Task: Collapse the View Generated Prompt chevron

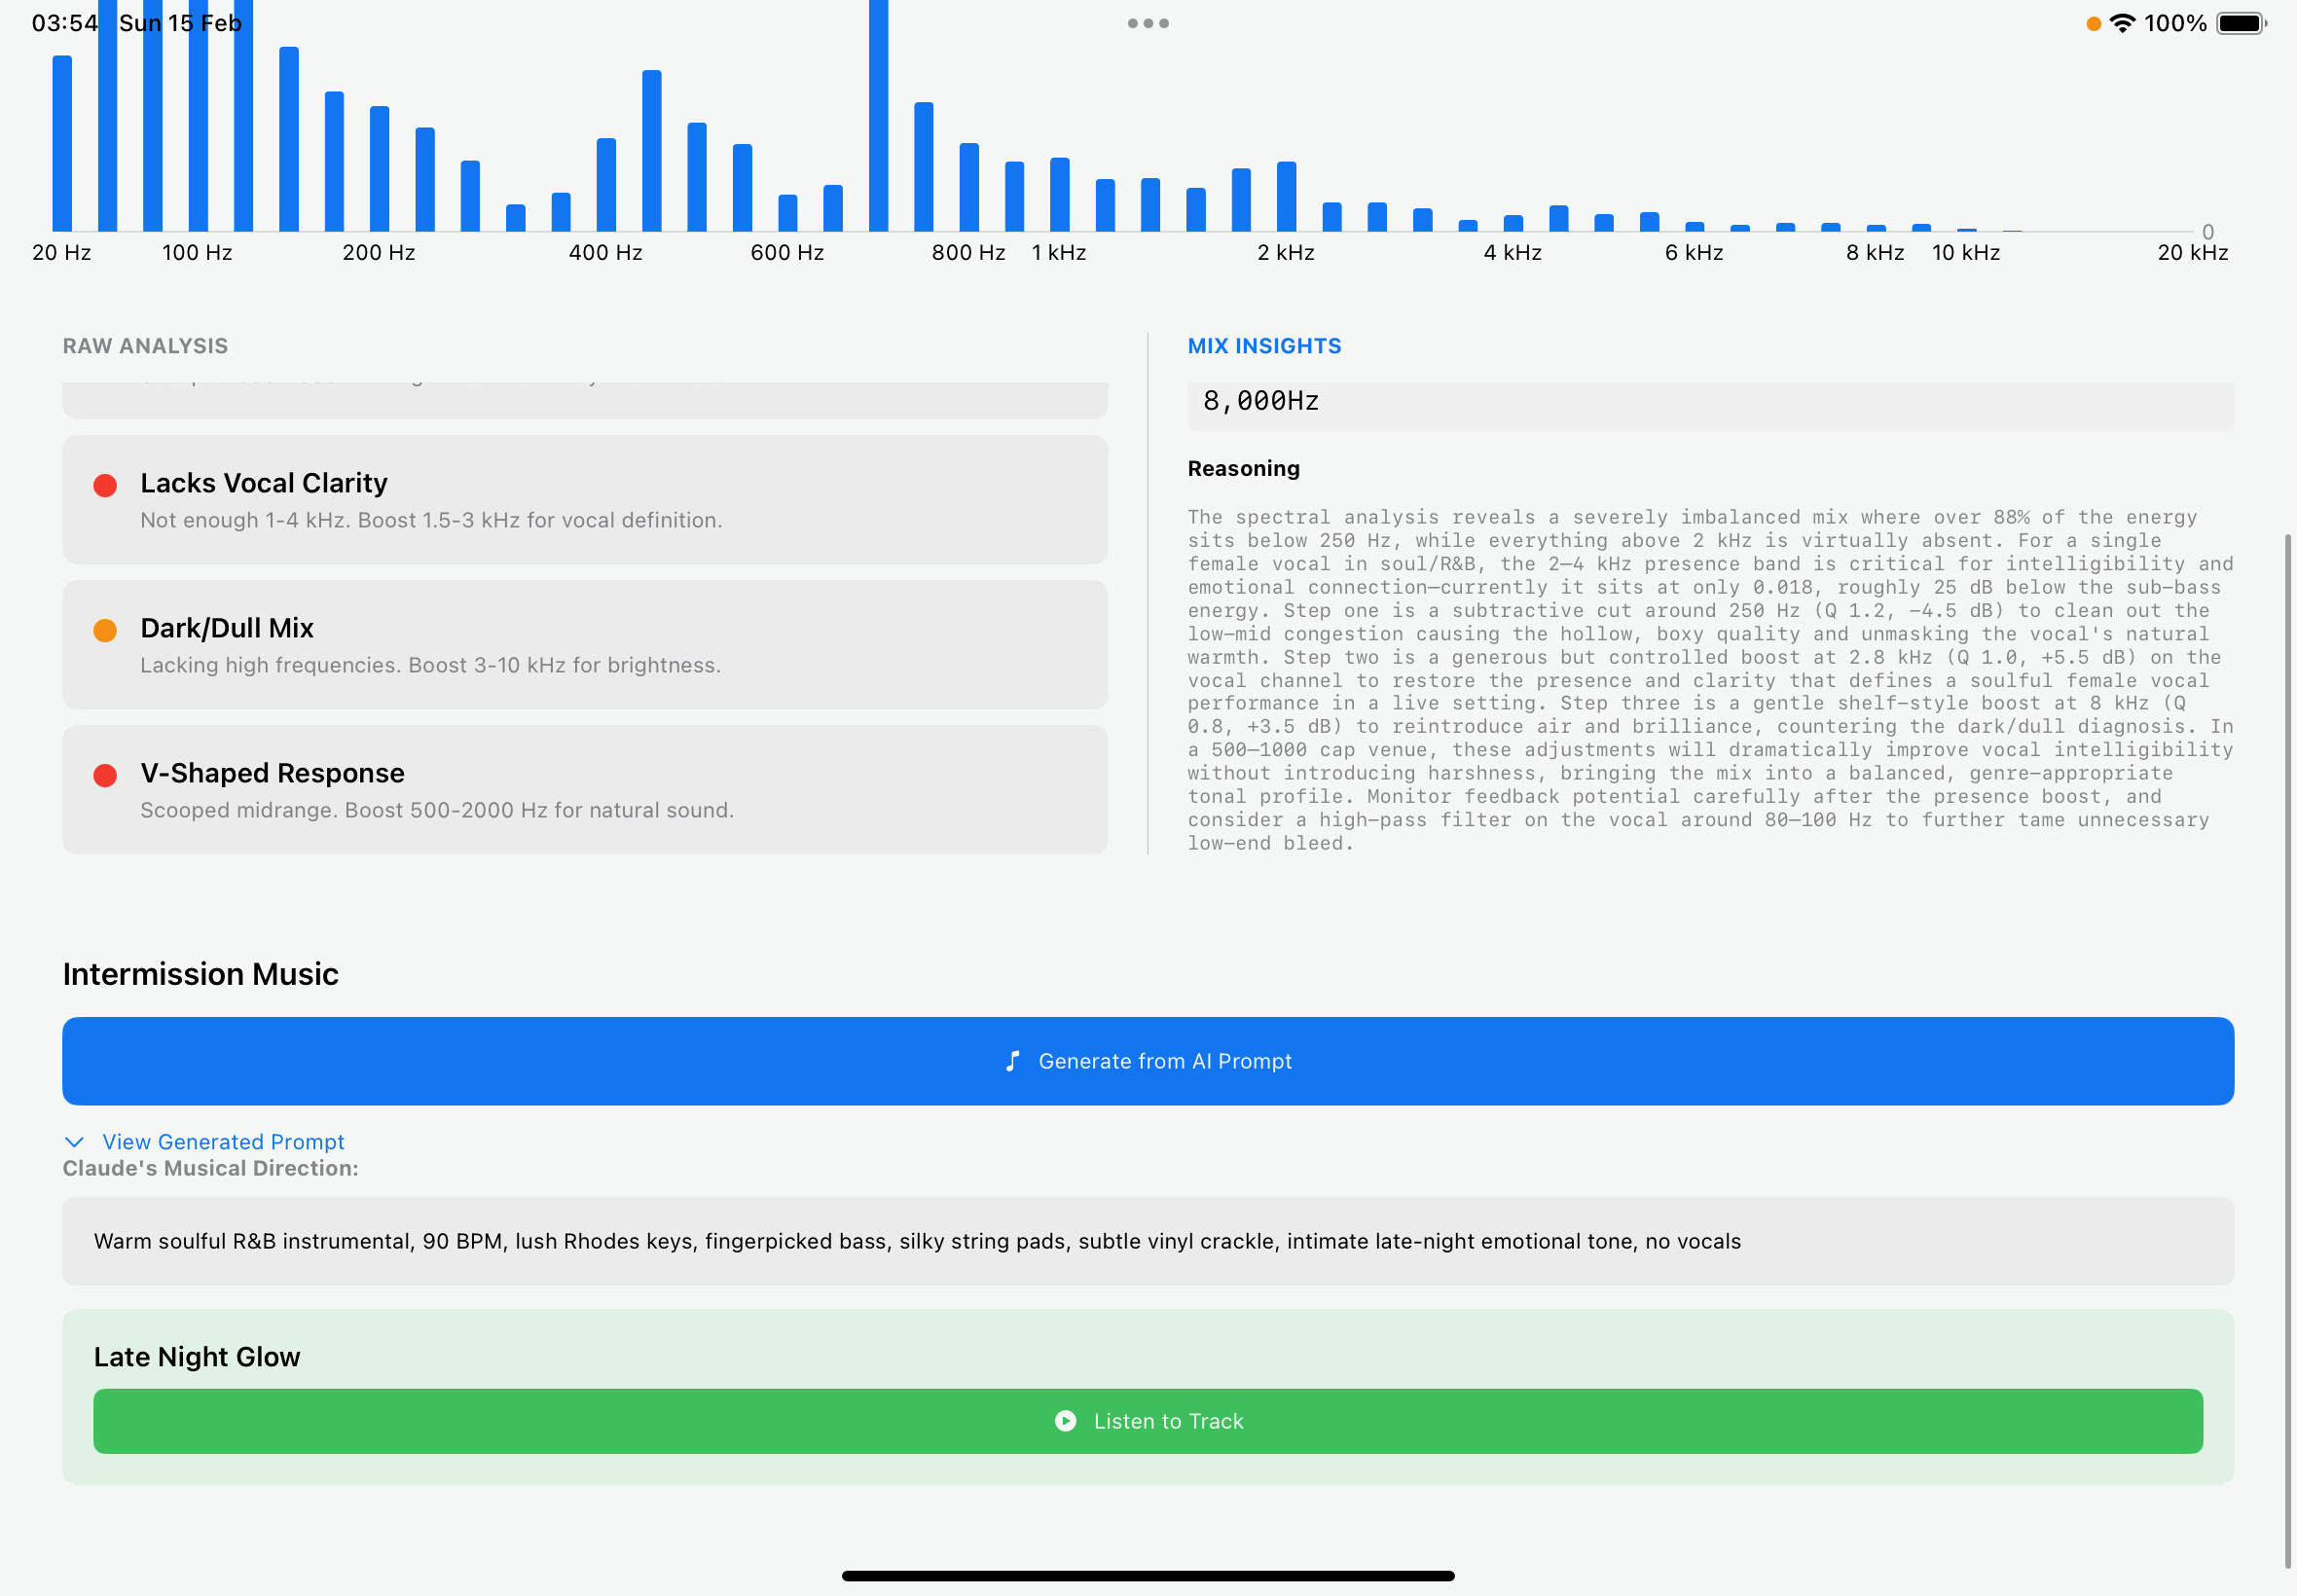Action: [74, 1142]
